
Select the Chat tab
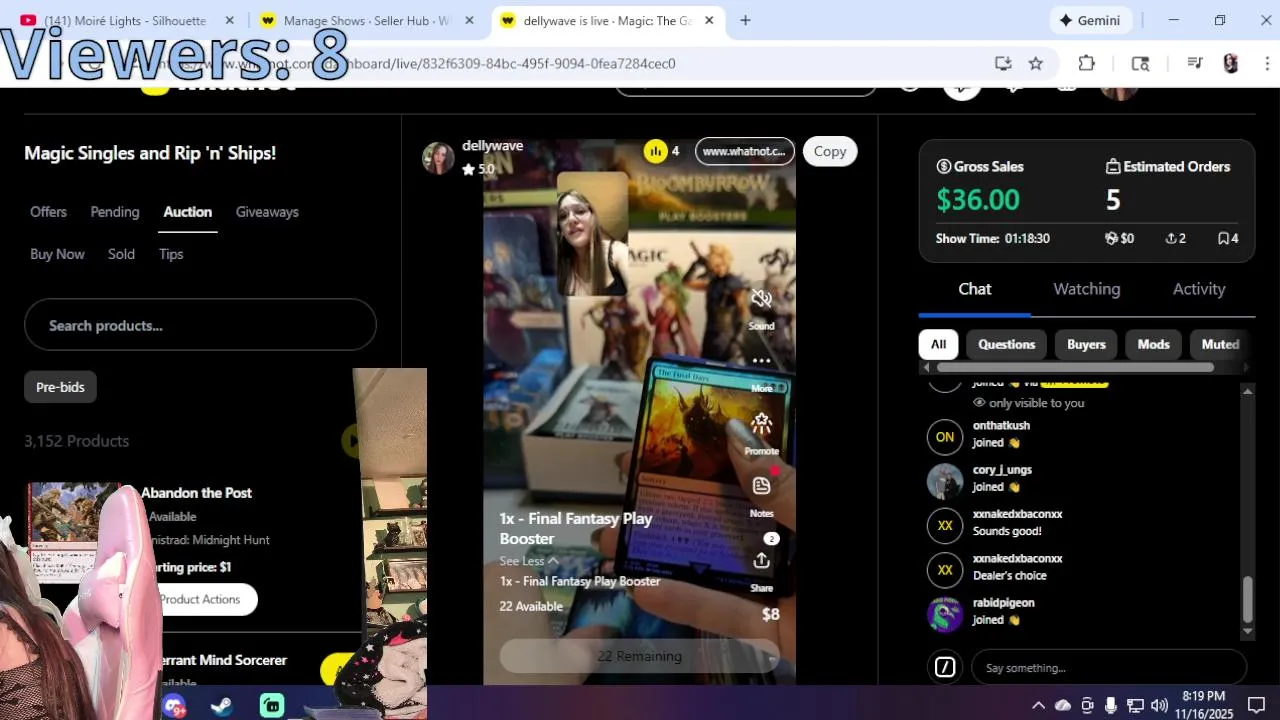(x=975, y=289)
